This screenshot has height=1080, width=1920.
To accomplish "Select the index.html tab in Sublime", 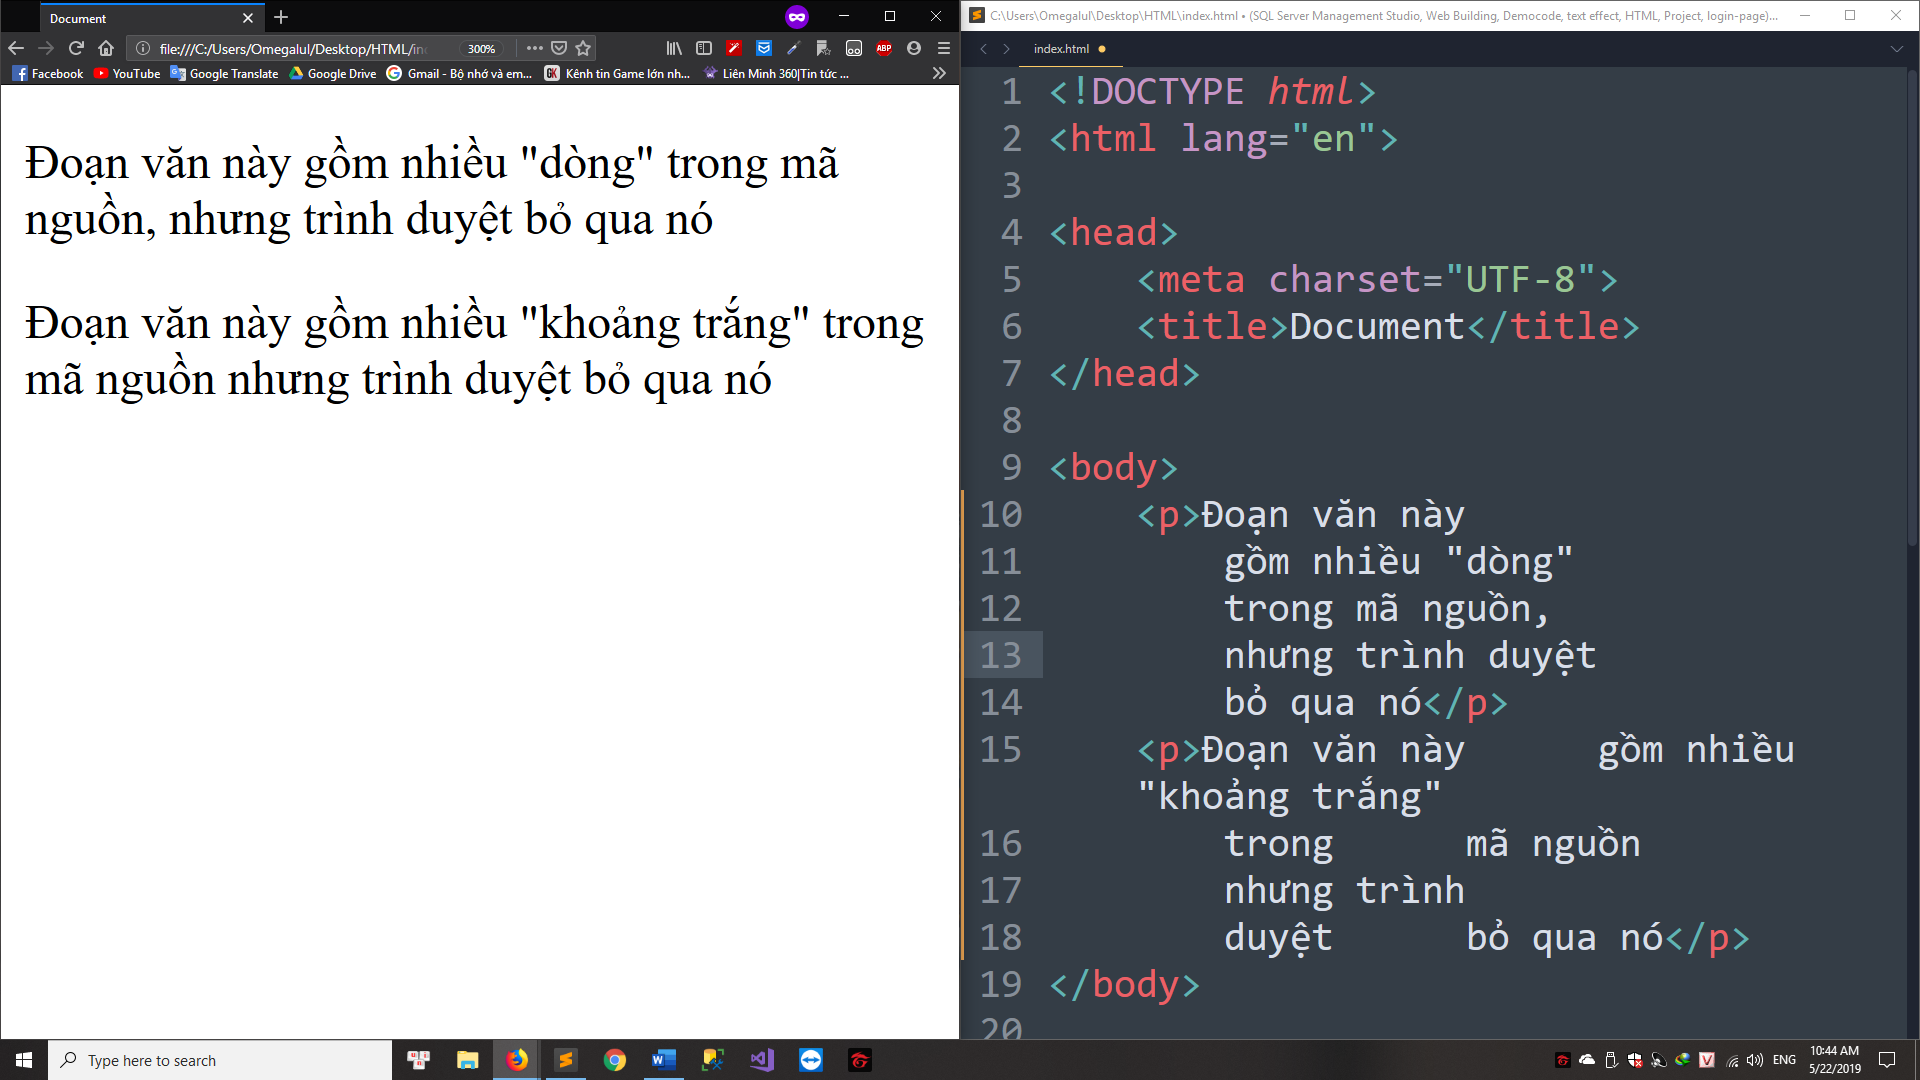I will click(x=1062, y=48).
